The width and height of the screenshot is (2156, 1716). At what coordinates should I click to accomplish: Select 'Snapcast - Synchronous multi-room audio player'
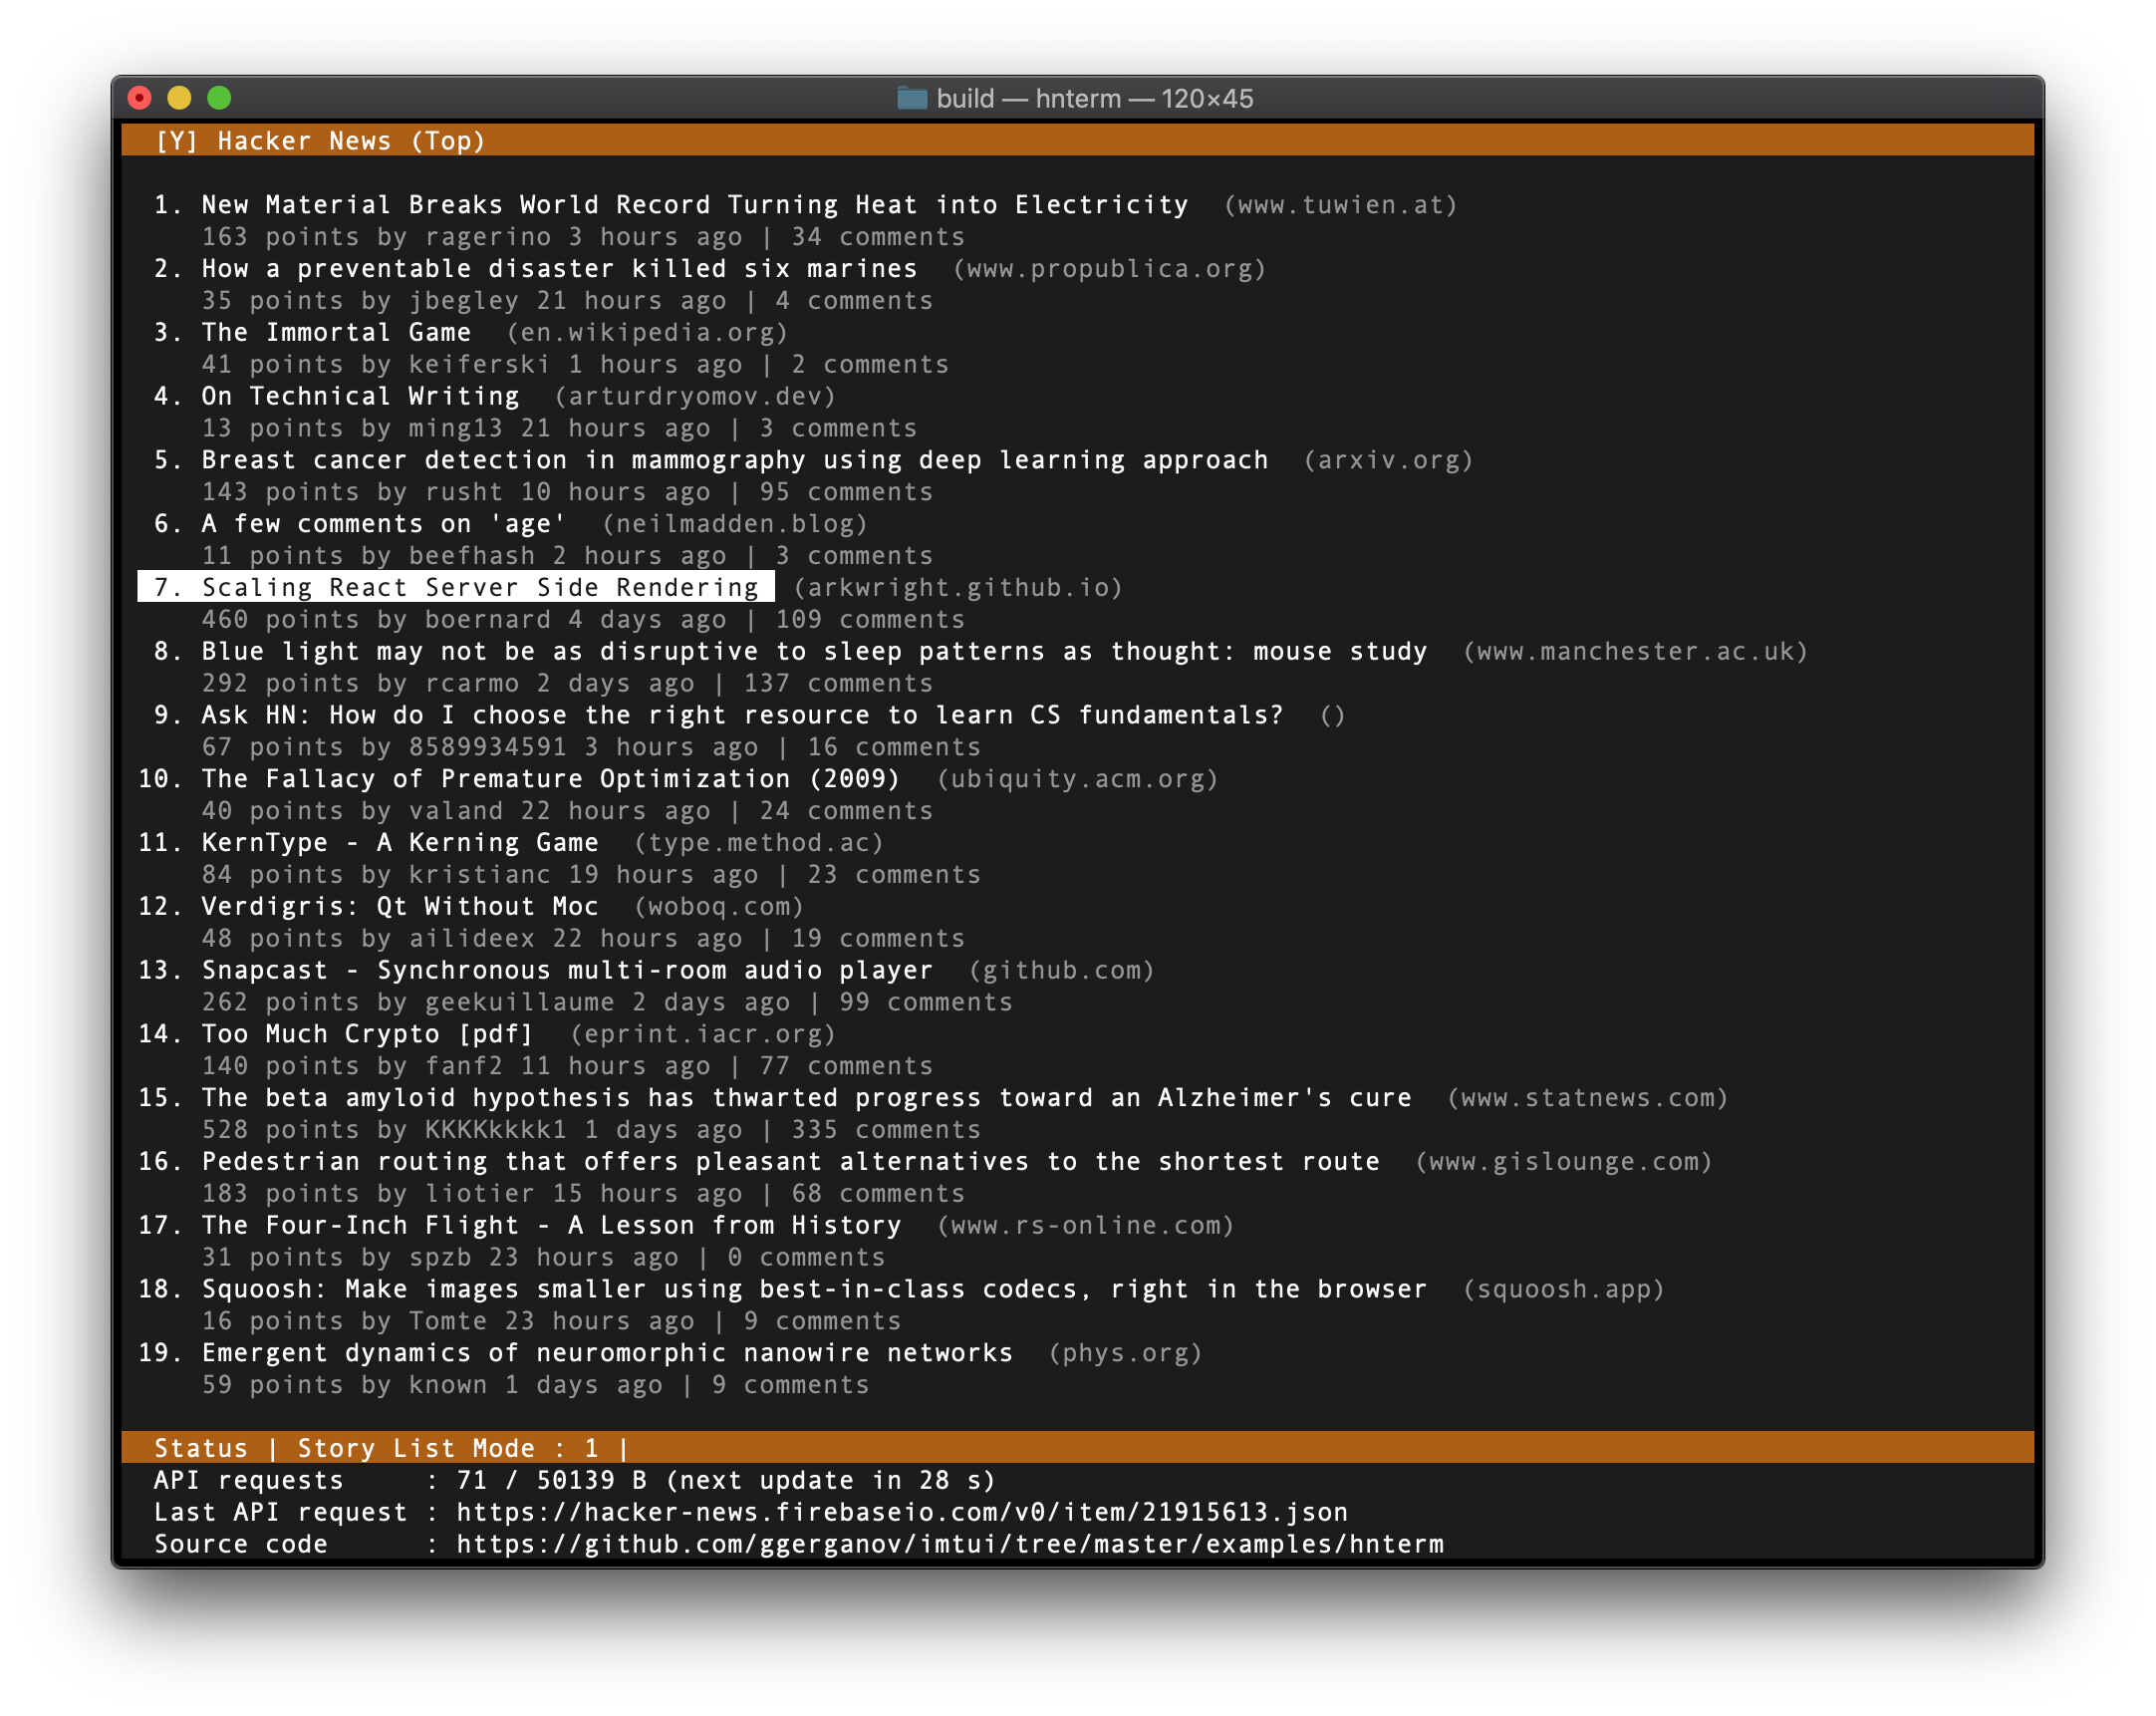pos(567,971)
